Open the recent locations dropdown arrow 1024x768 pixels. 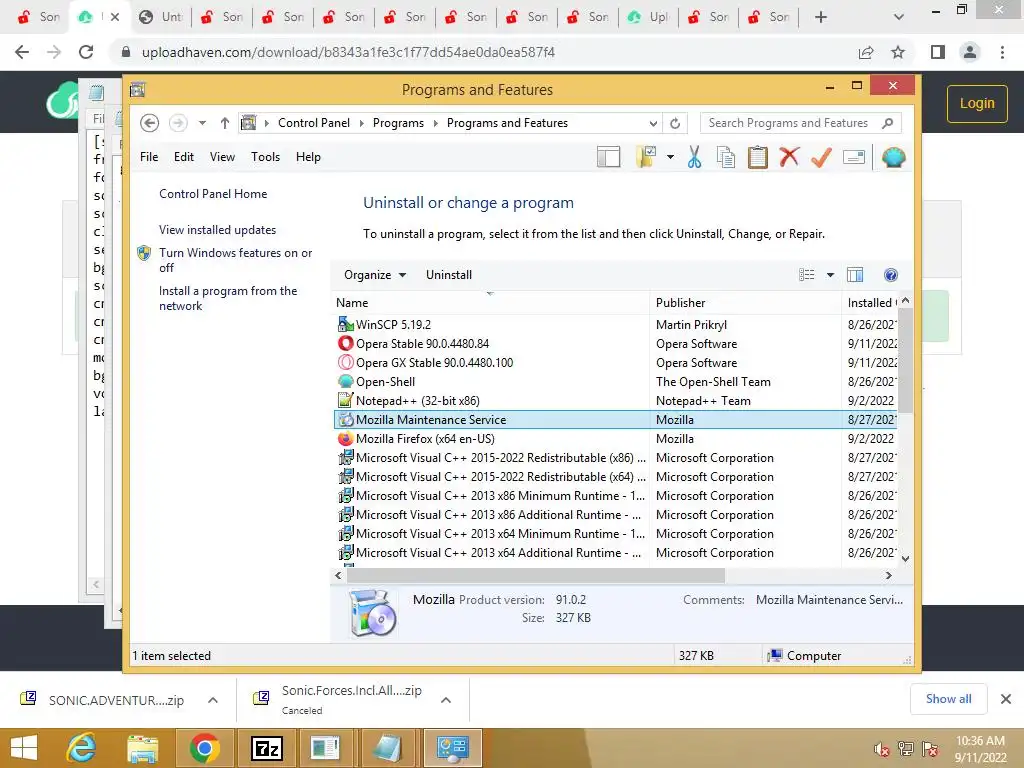pyautogui.click(x=202, y=123)
